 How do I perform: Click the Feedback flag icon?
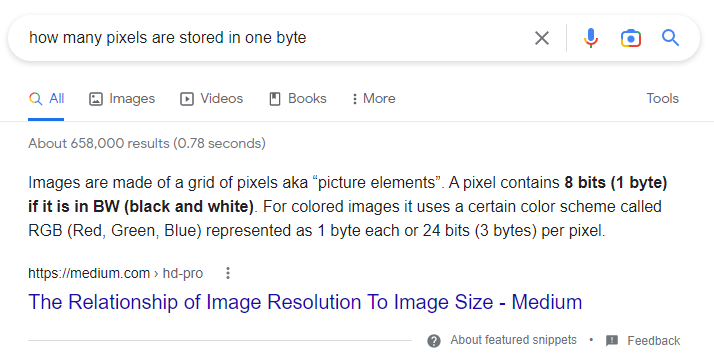click(x=612, y=341)
